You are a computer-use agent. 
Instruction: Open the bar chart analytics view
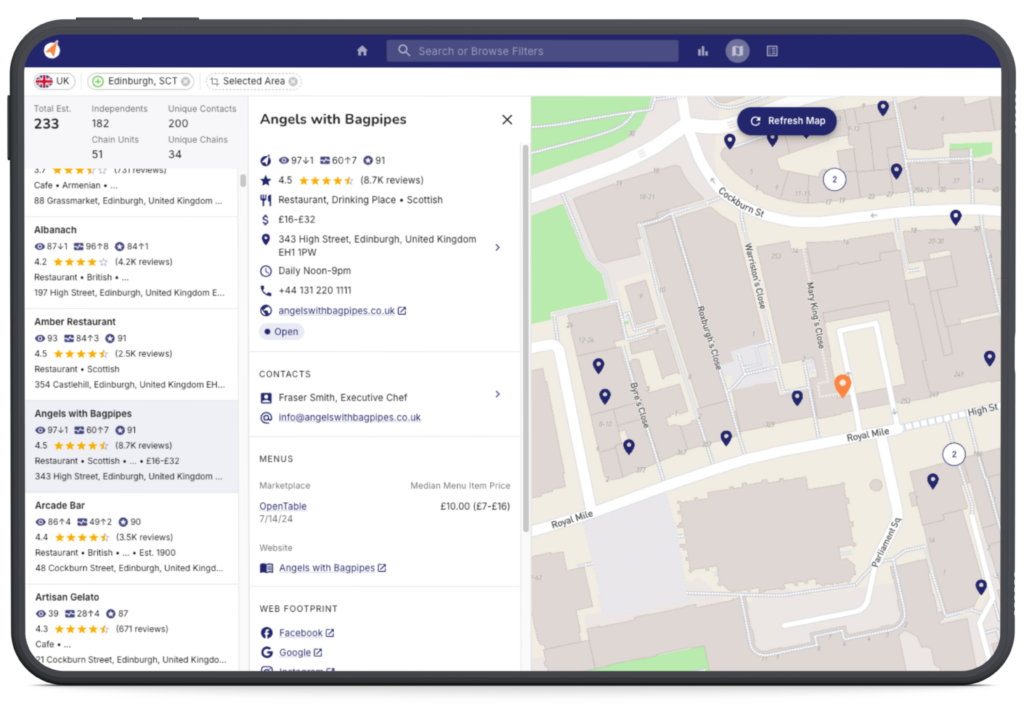(x=703, y=51)
